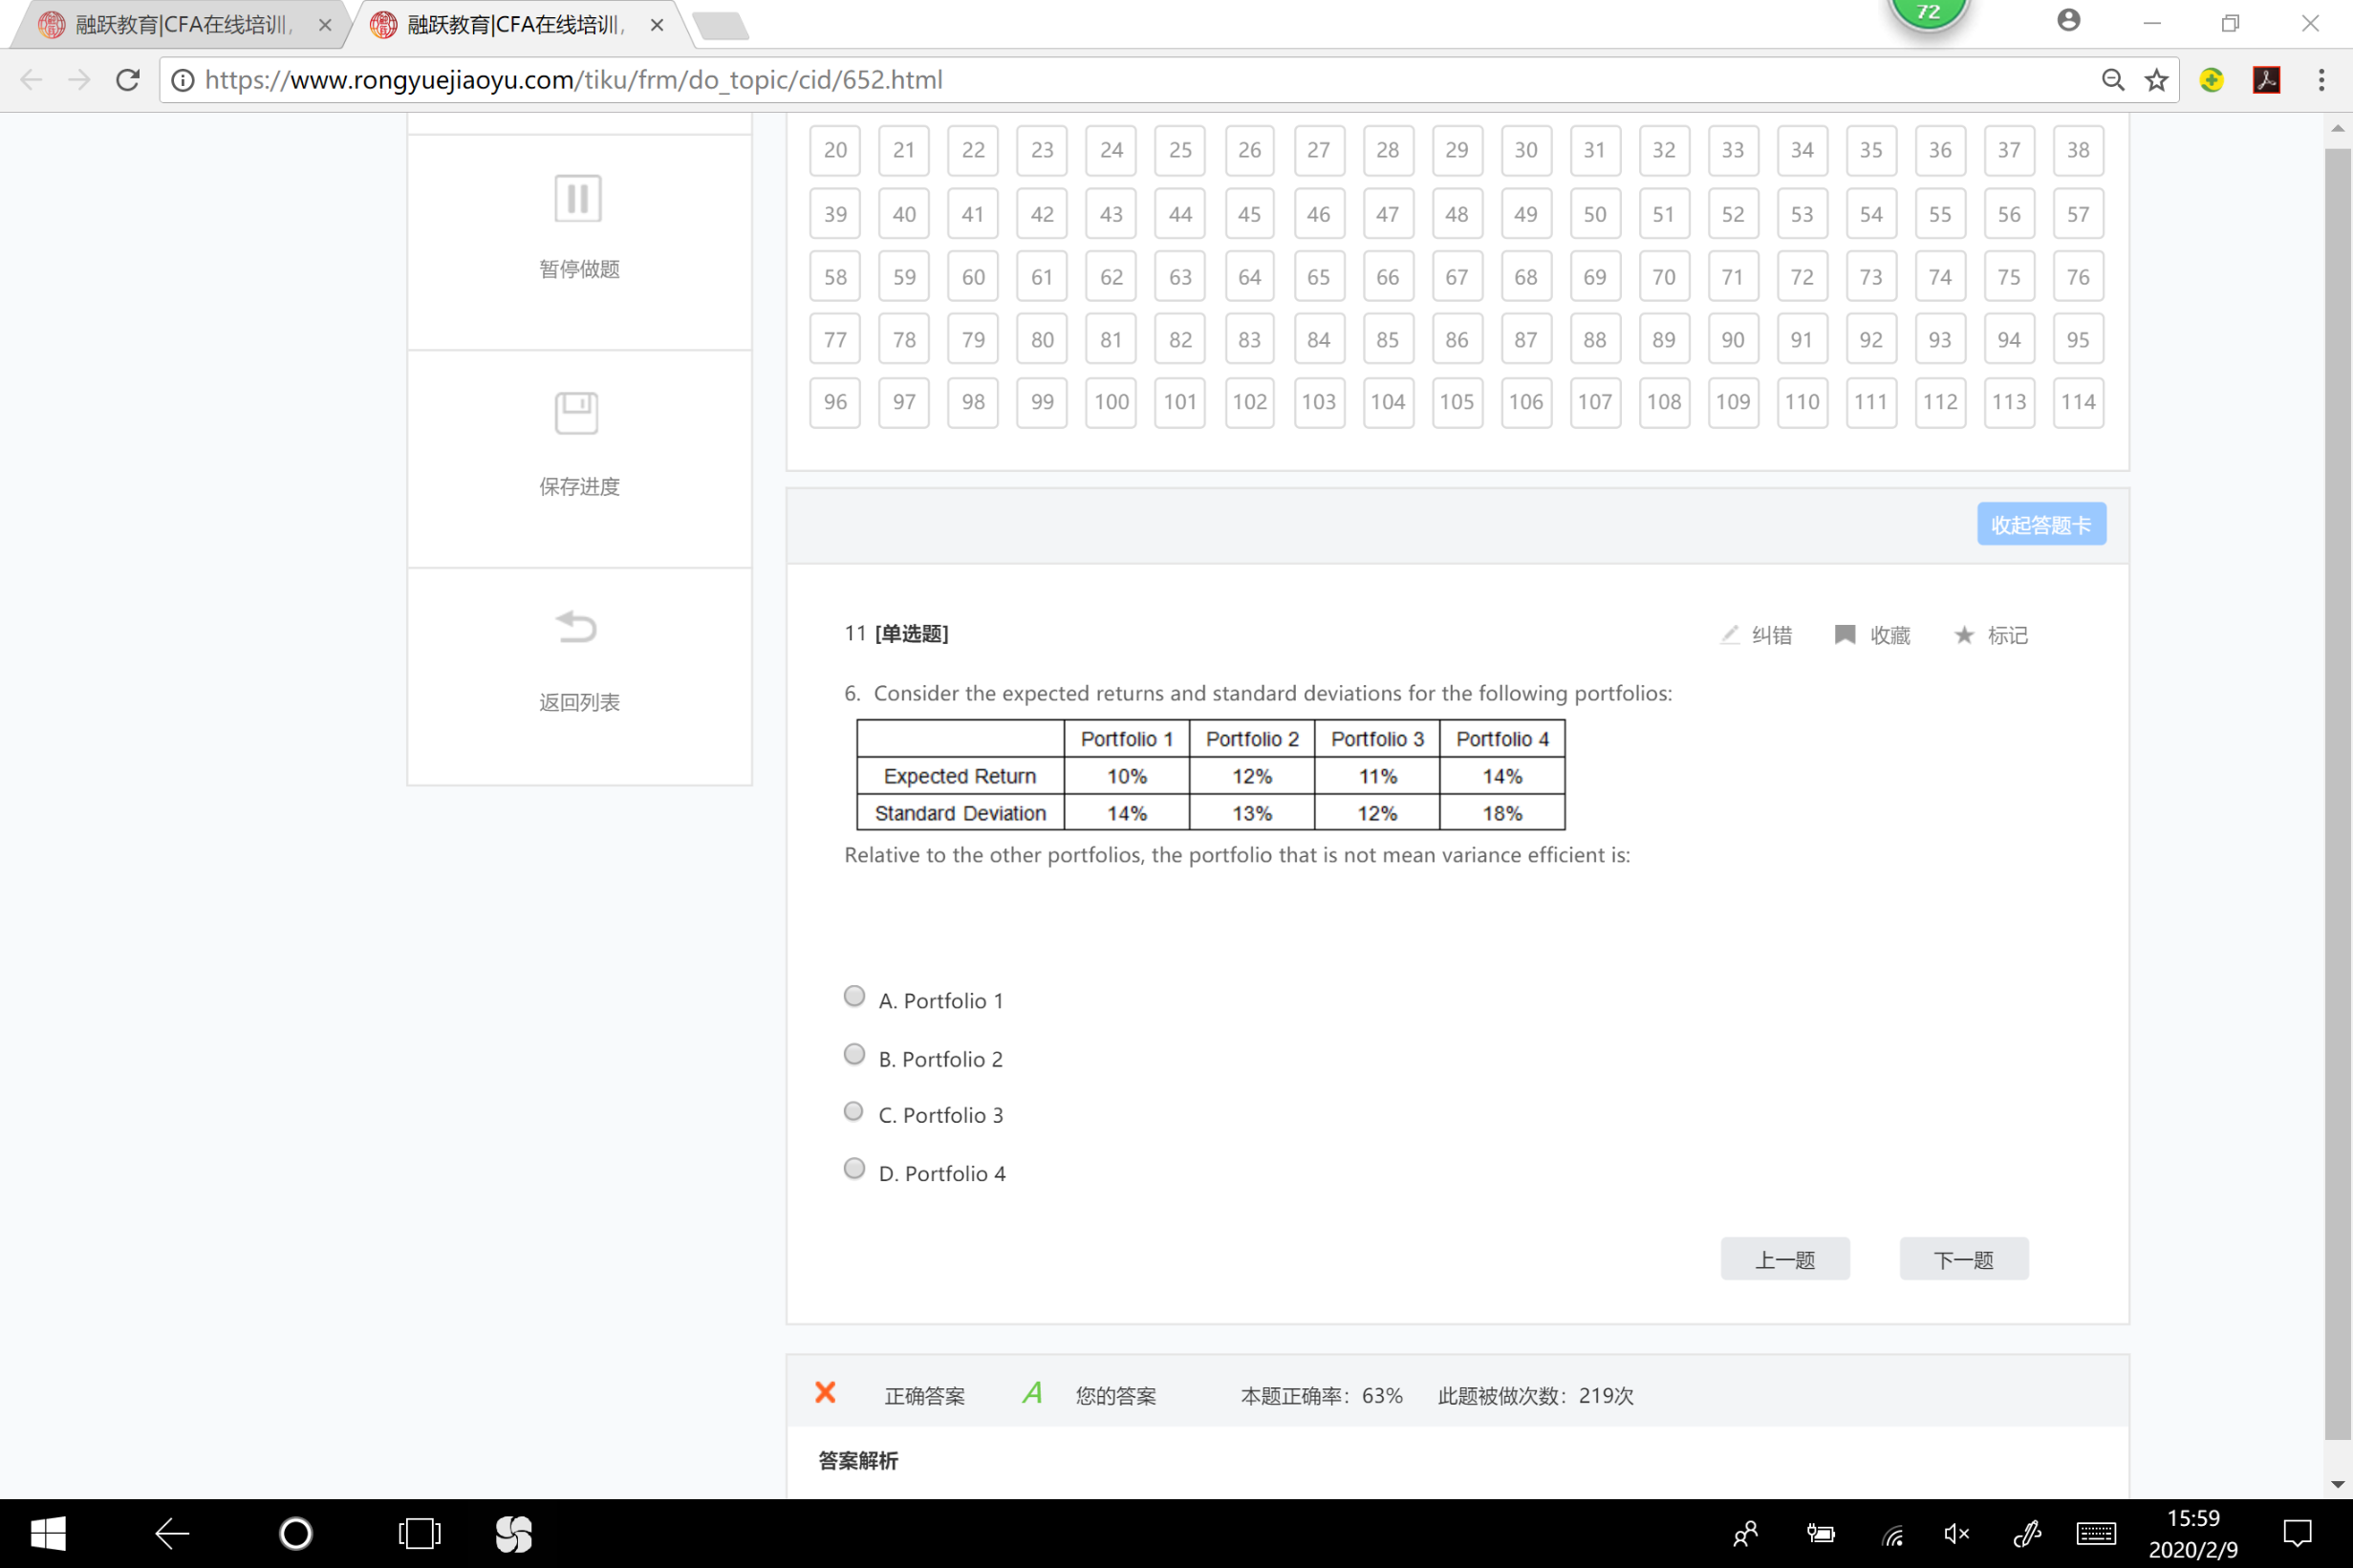Open the Adobe Acrobat extension icon

click(x=2266, y=80)
